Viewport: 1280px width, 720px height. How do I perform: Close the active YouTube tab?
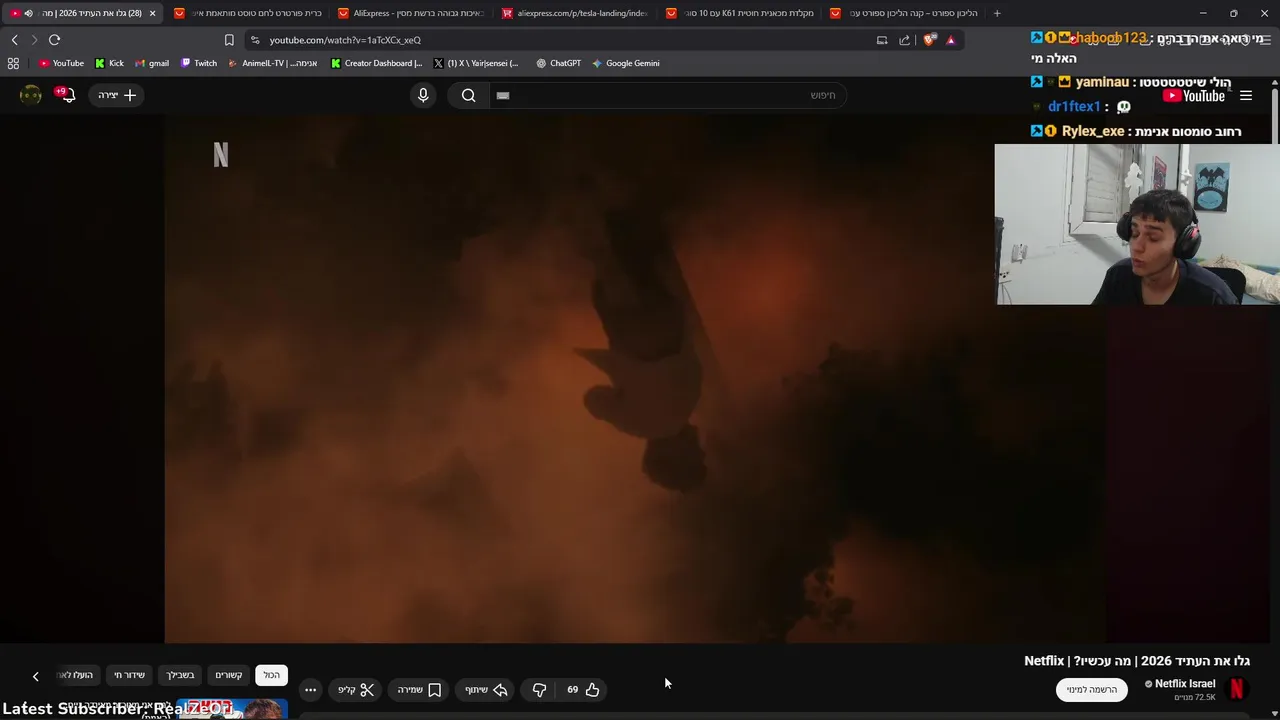click(152, 13)
